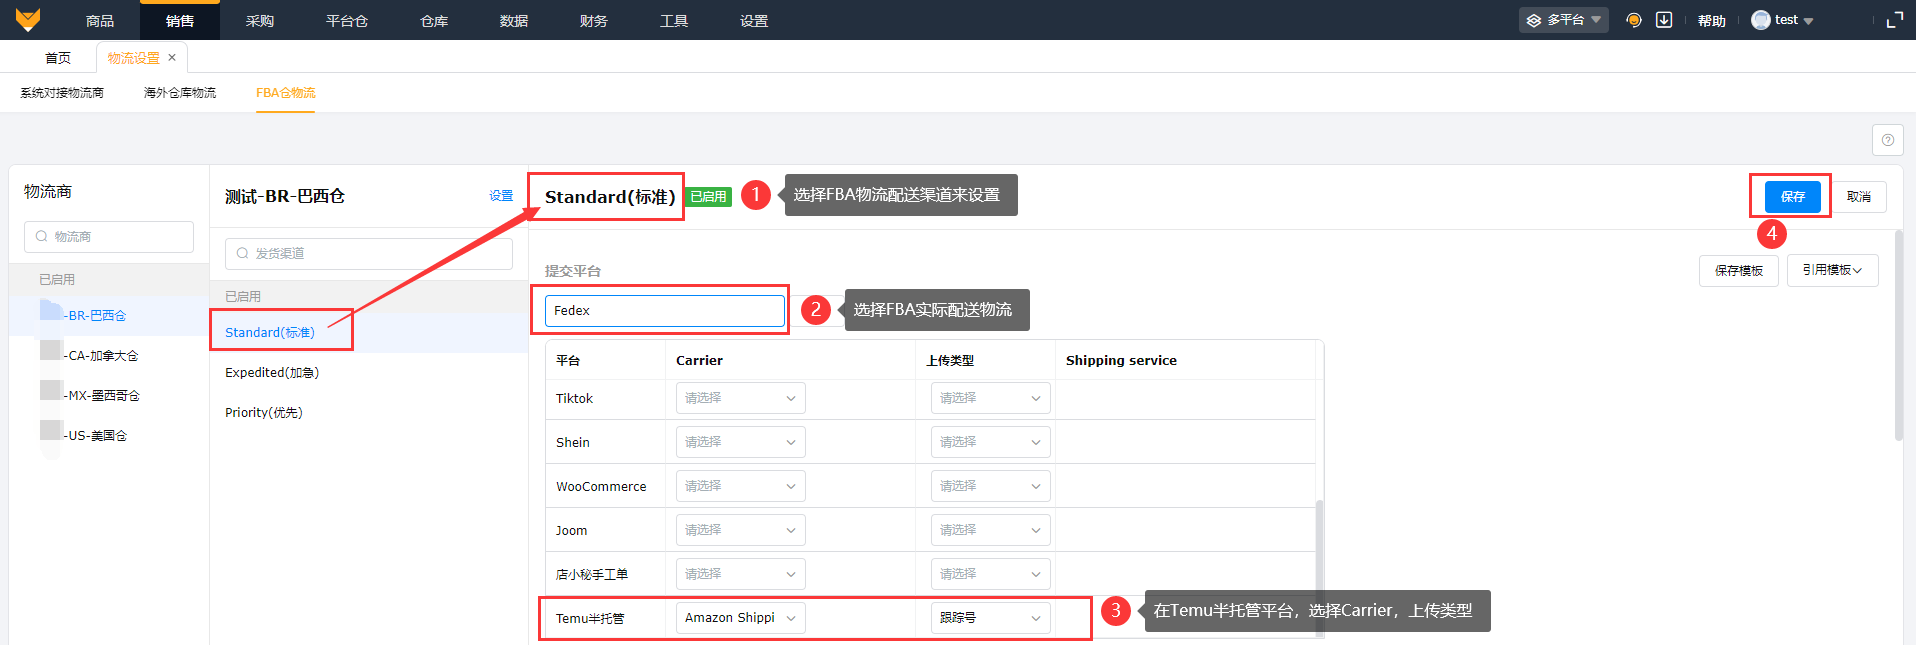This screenshot has height=645, width=1916.
Task: Switch to 海外仓库物流 tab
Action: tap(180, 93)
